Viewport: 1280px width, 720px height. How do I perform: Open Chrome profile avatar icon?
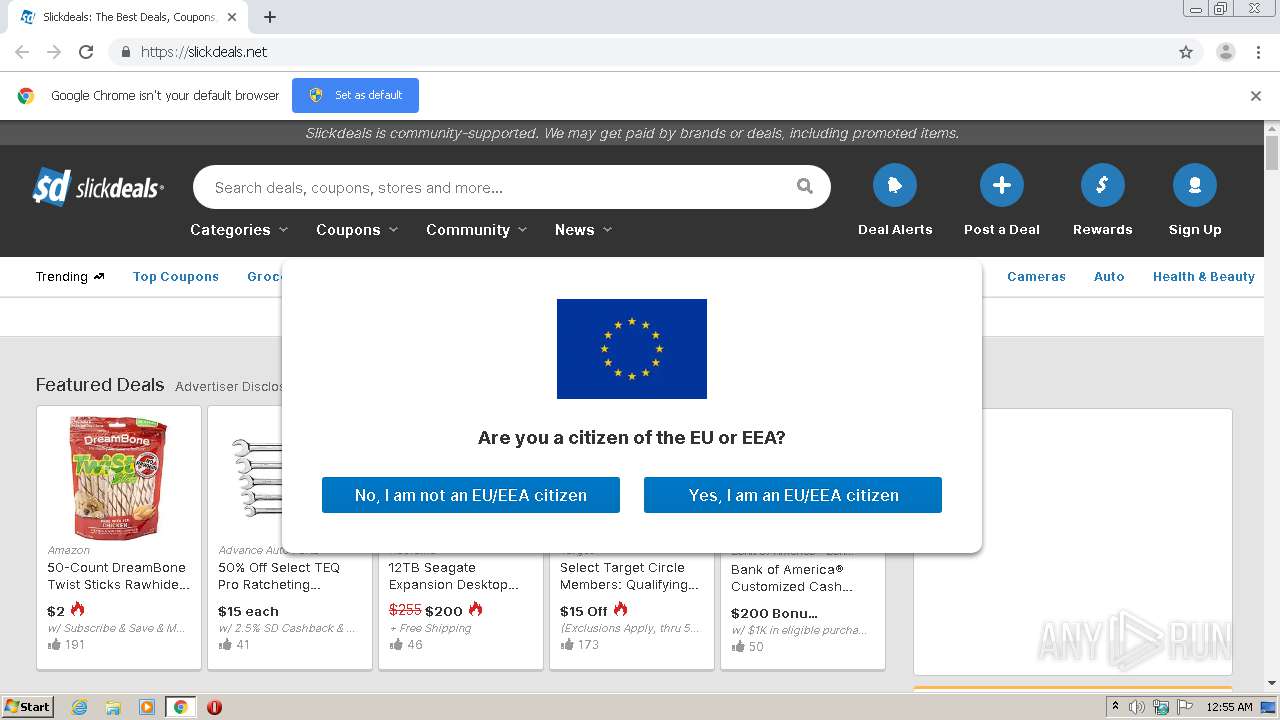[1225, 52]
